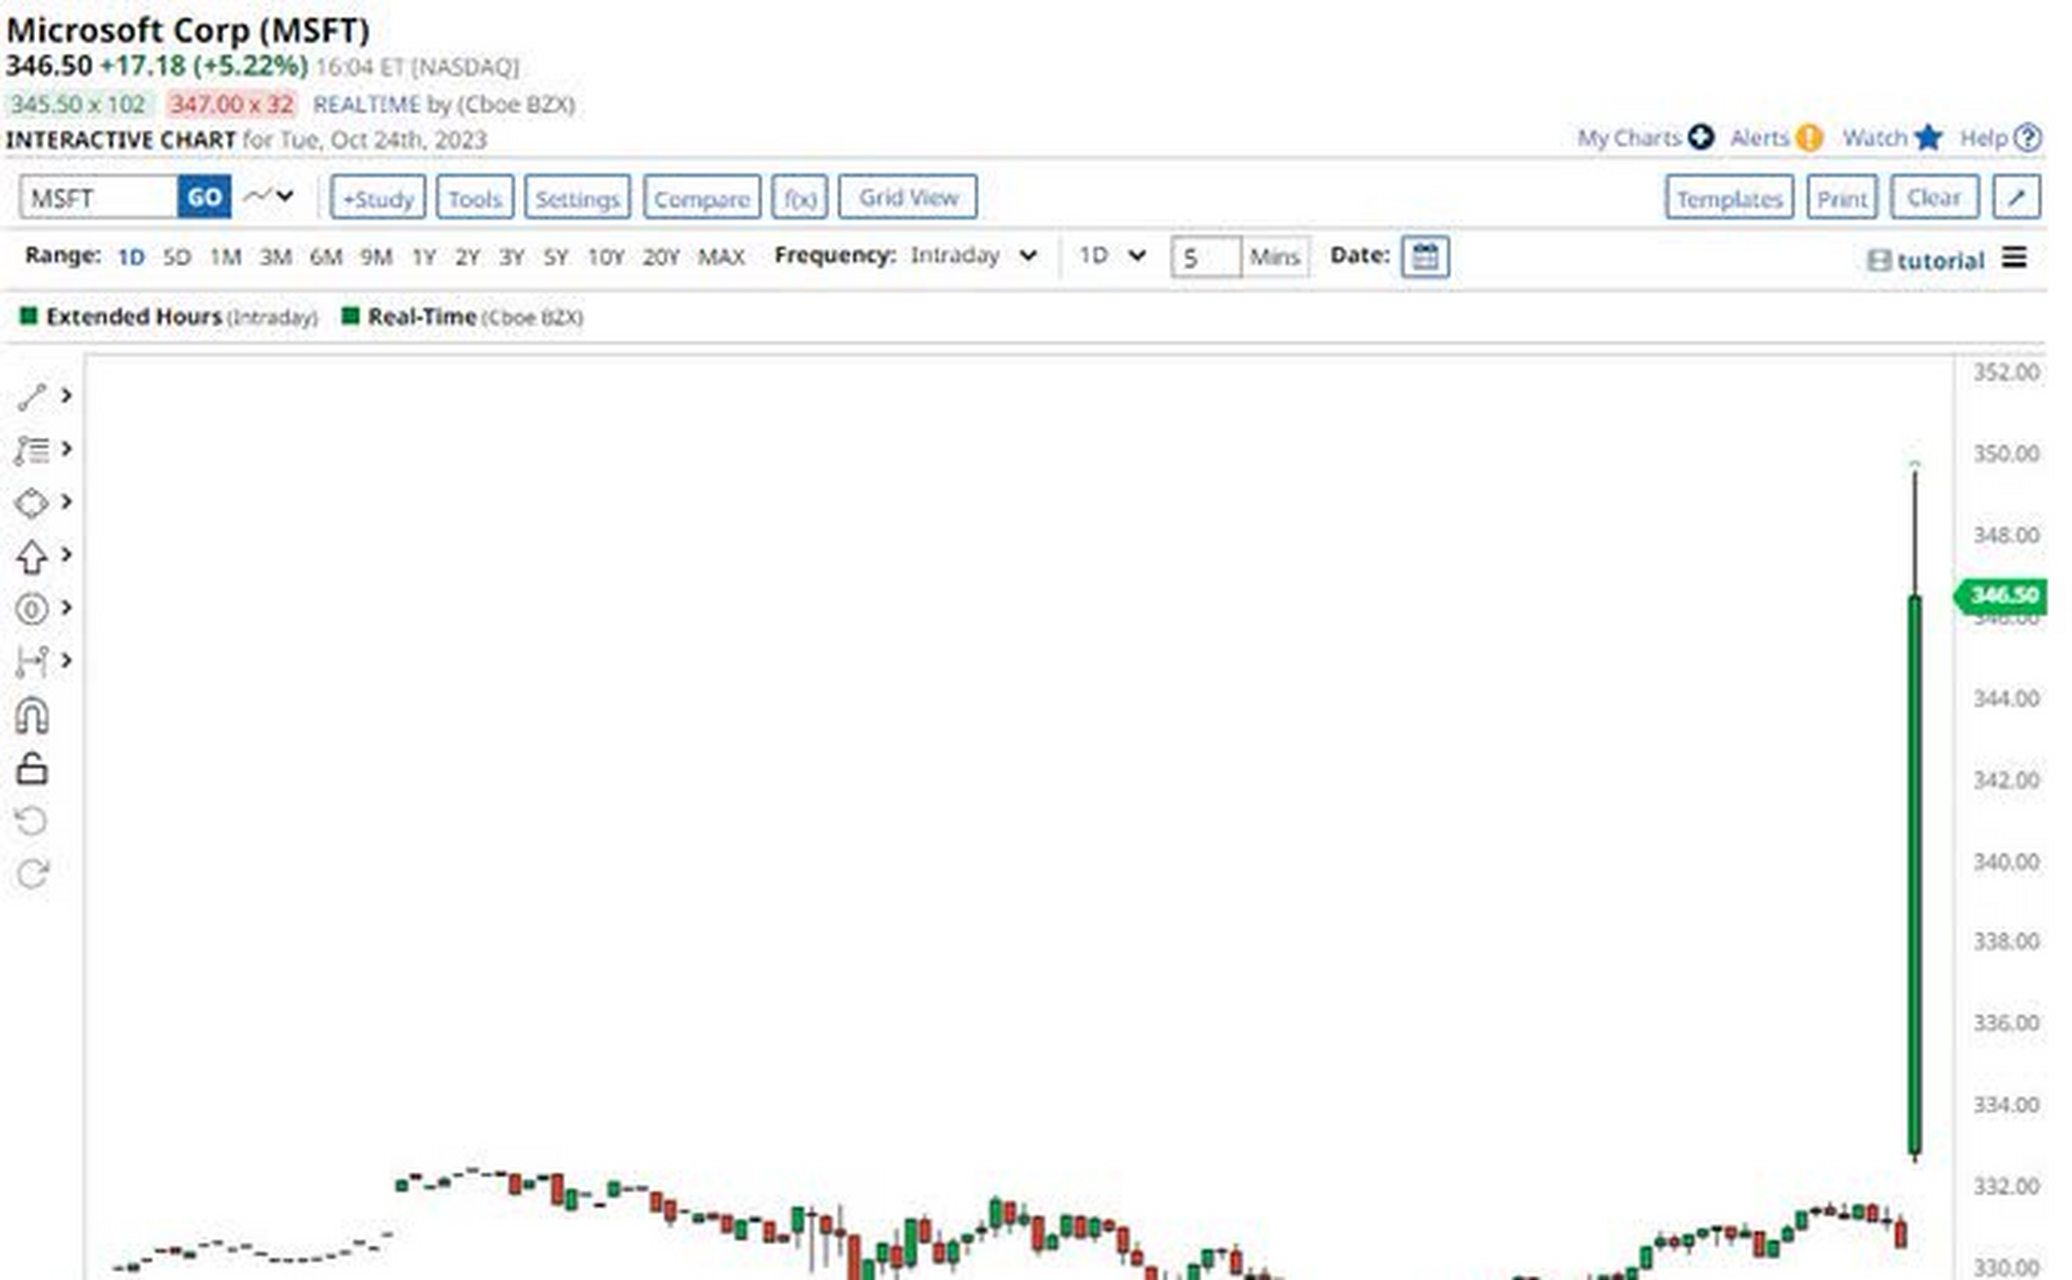Image resolution: width=2072 pixels, height=1280 pixels.
Task: Toggle the magnet snap tool
Action: (31, 716)
